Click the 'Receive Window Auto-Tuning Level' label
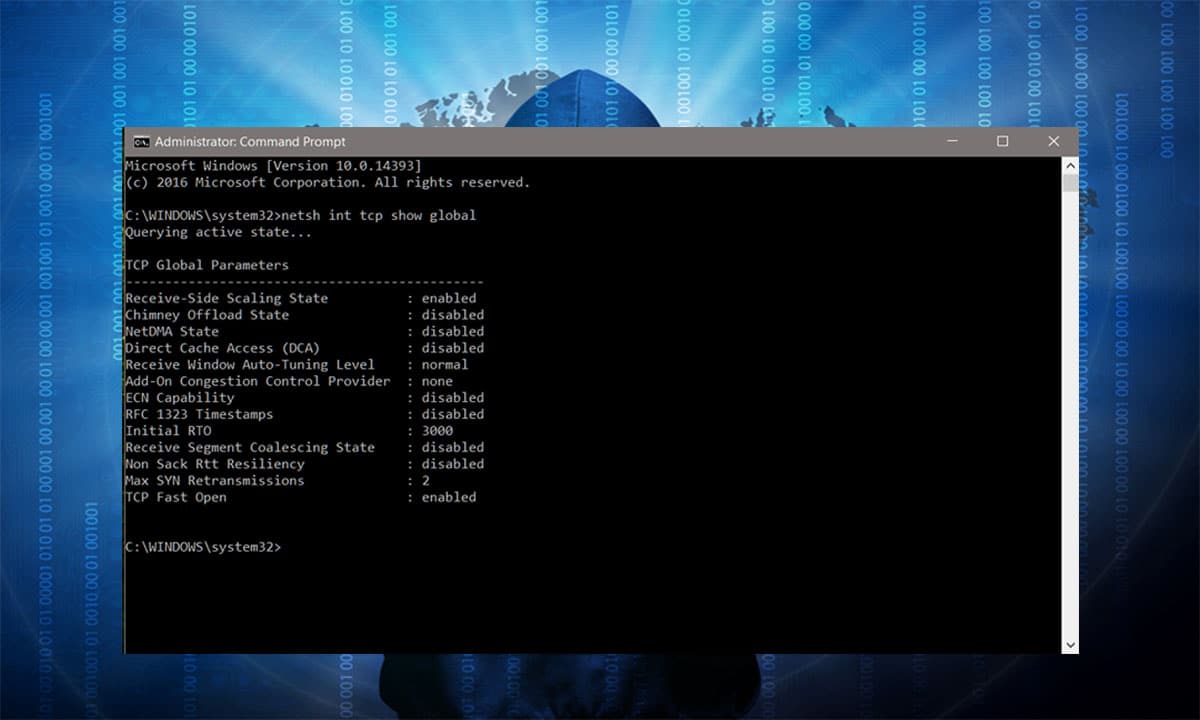The height and width of the screenshot is (720, 1200). (250, 364)
